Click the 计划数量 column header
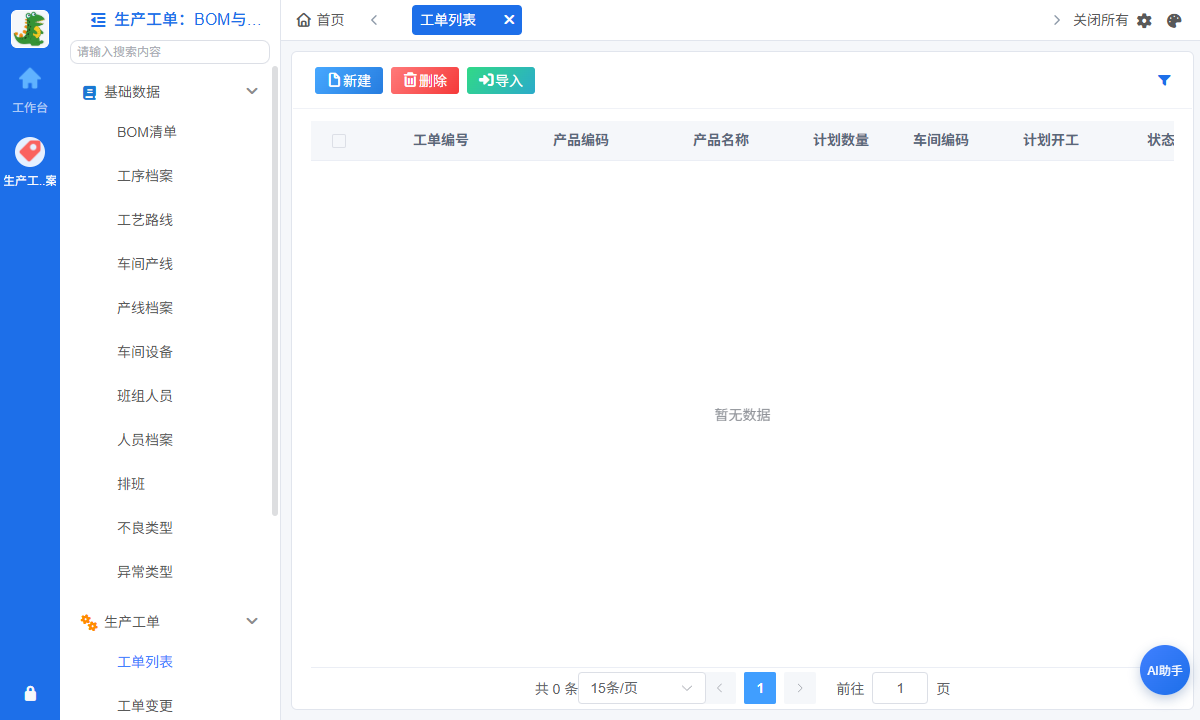This screenshot has width=1200, height=720. [841, 141]
